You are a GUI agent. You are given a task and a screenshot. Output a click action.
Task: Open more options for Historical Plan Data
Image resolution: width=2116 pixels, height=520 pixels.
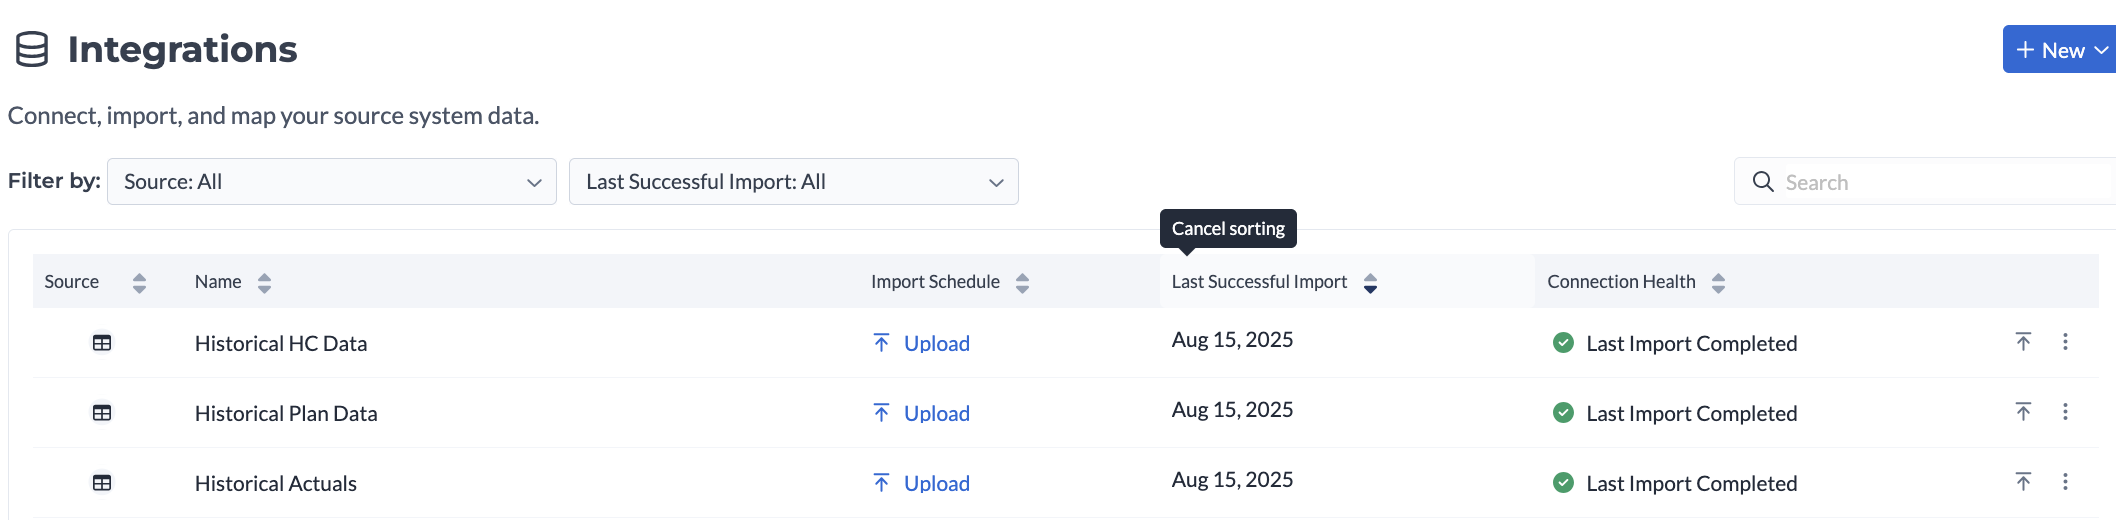pyautogui.click(x=2065, y=412)
